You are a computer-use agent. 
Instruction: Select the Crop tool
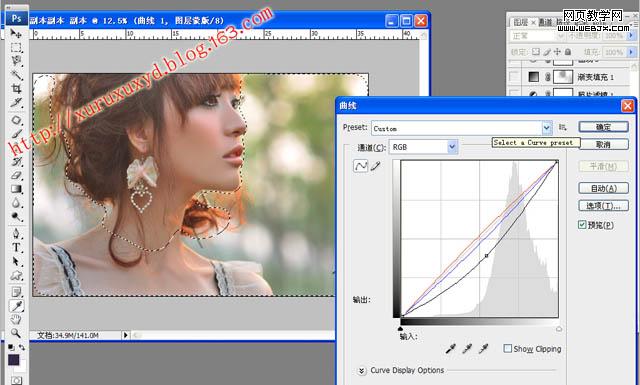(x=16, y=88)
